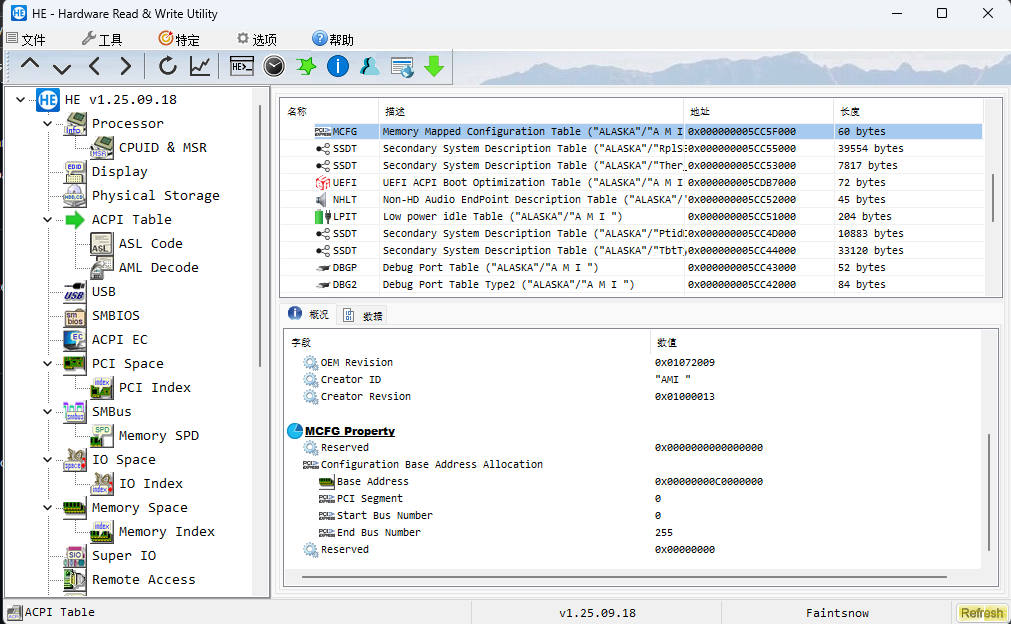Select the DBG2 table row
This screenshot has width=1011, height=624.
(632, 284)
